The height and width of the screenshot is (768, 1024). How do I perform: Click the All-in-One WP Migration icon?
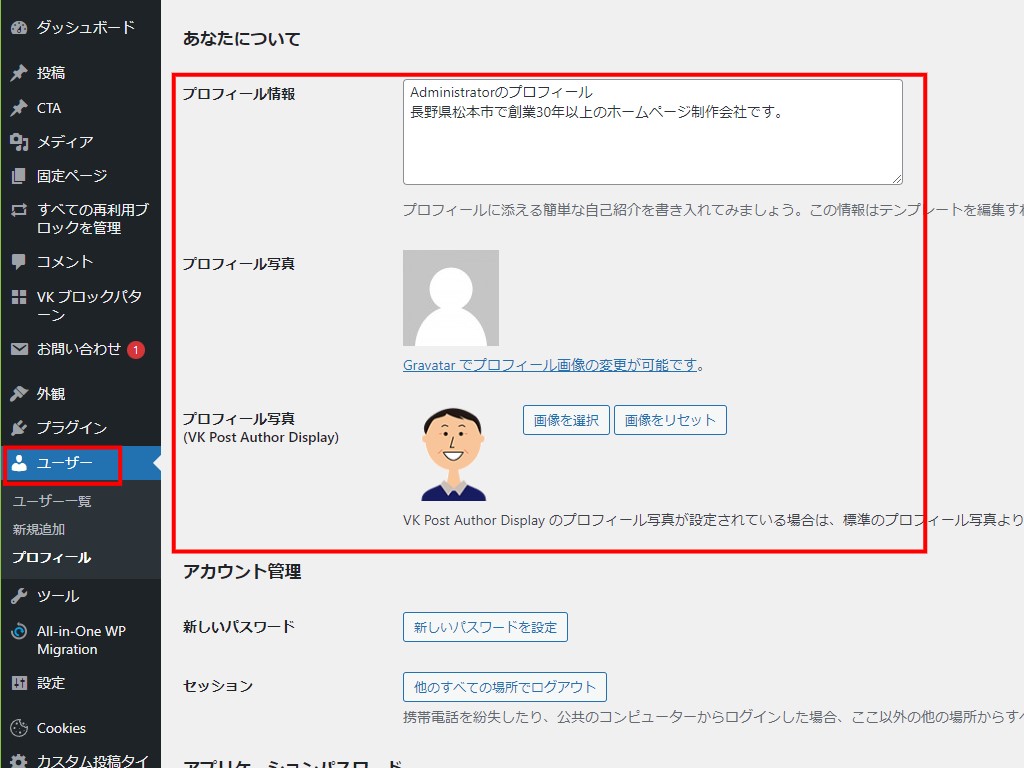pos(19,632)
